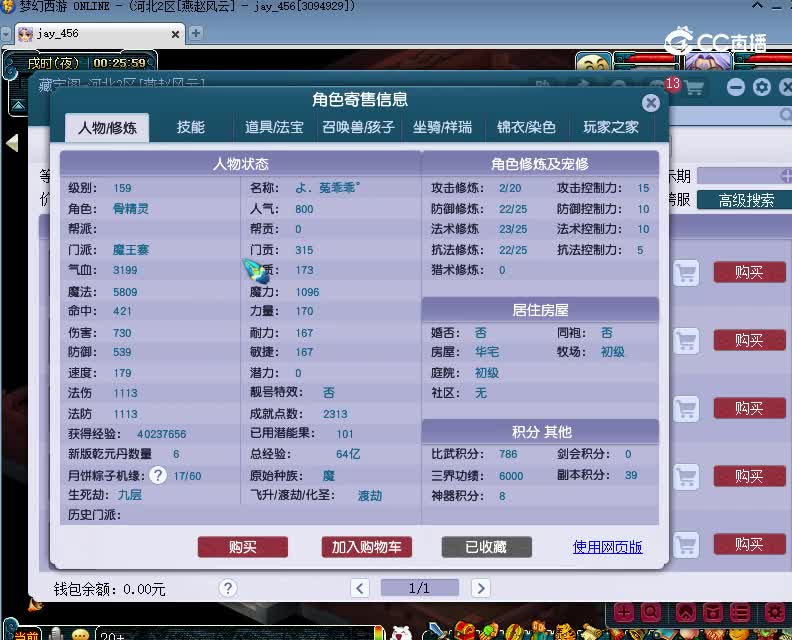Screen dimensions: 792x640
Task: Click the pink list button at bottom right
Action: coord(740,613)
